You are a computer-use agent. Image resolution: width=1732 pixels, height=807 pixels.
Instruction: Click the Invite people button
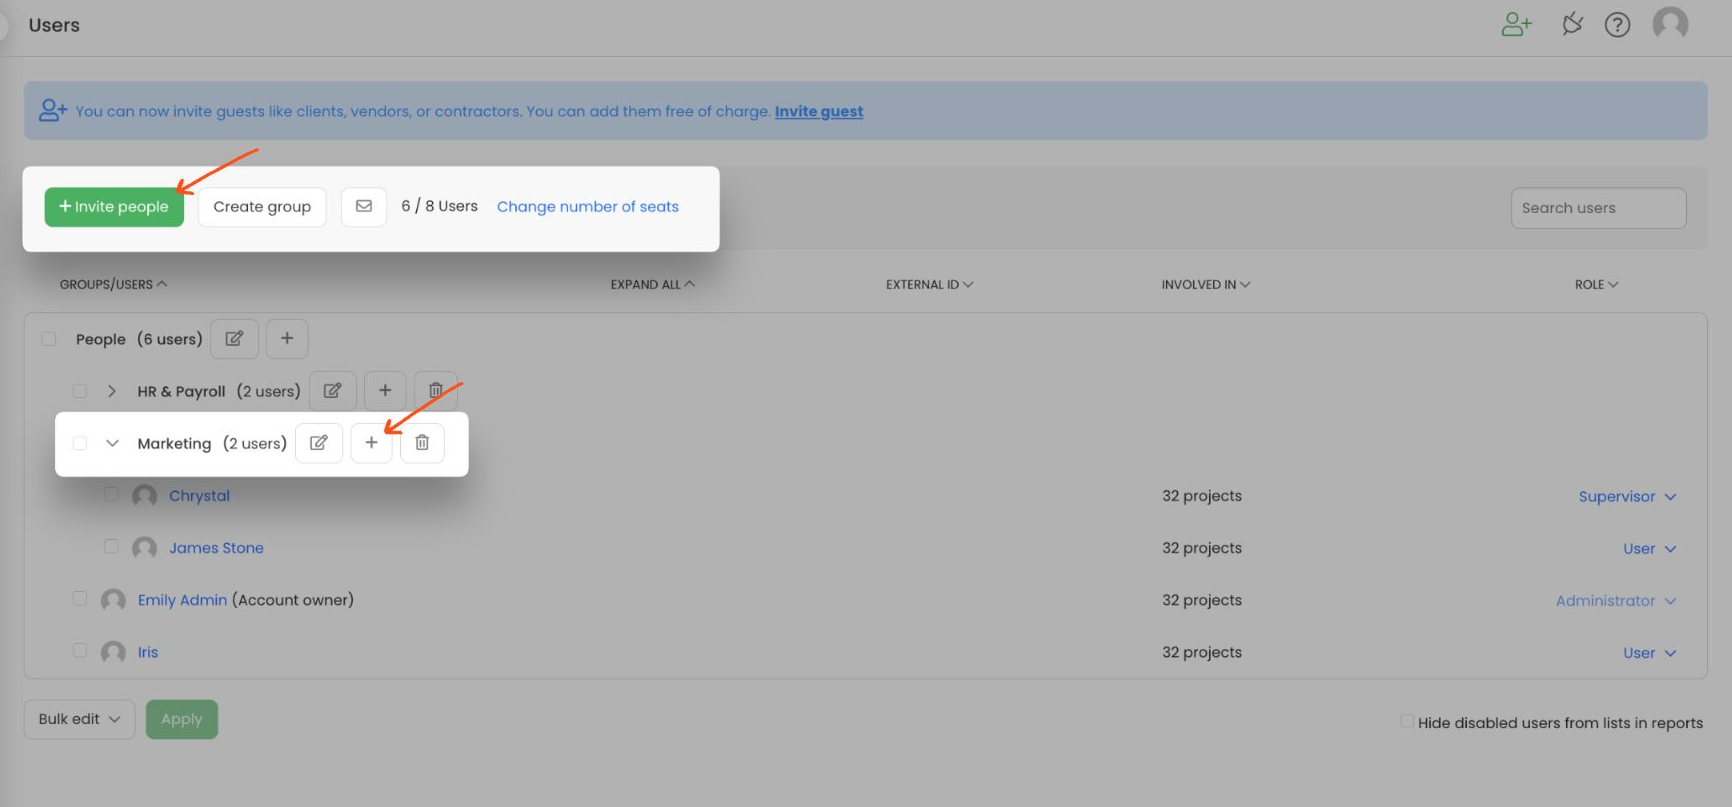tap(114, 207)
